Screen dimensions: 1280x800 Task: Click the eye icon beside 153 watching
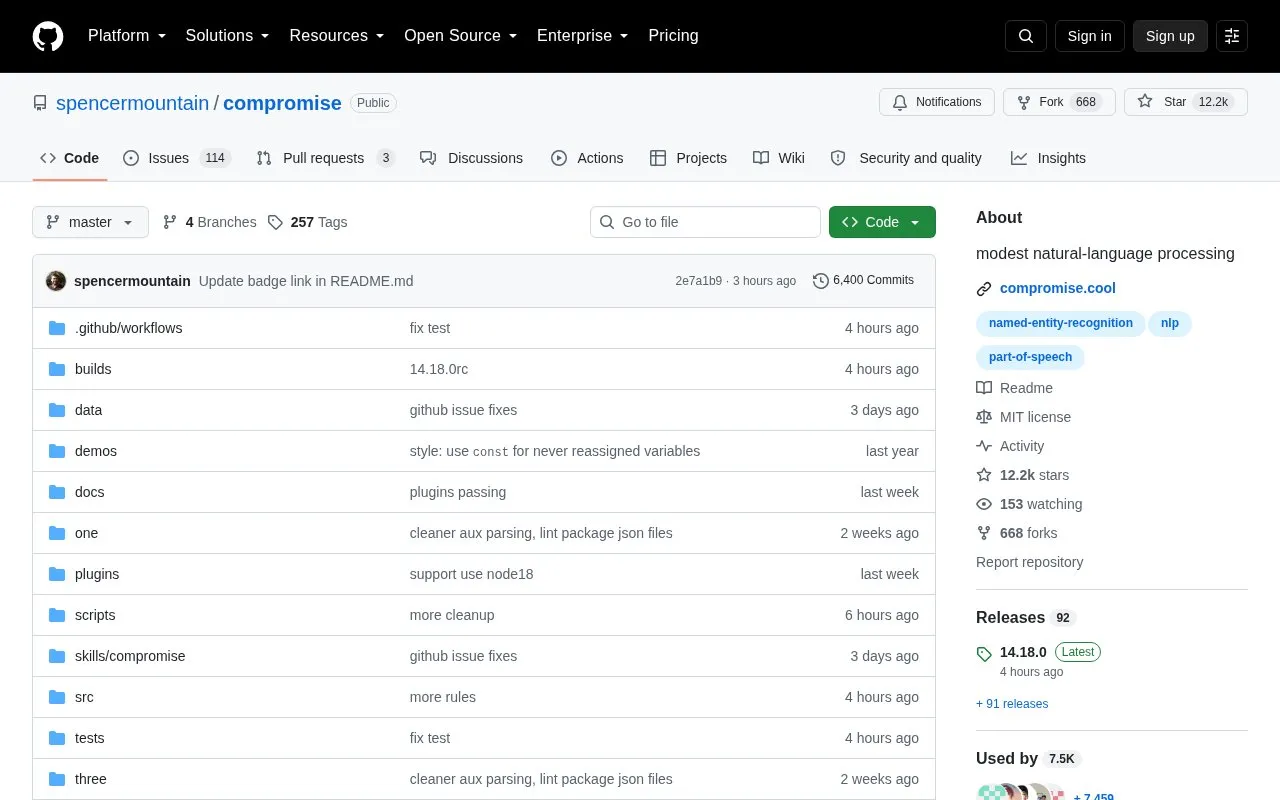click(x=984, y=504)
